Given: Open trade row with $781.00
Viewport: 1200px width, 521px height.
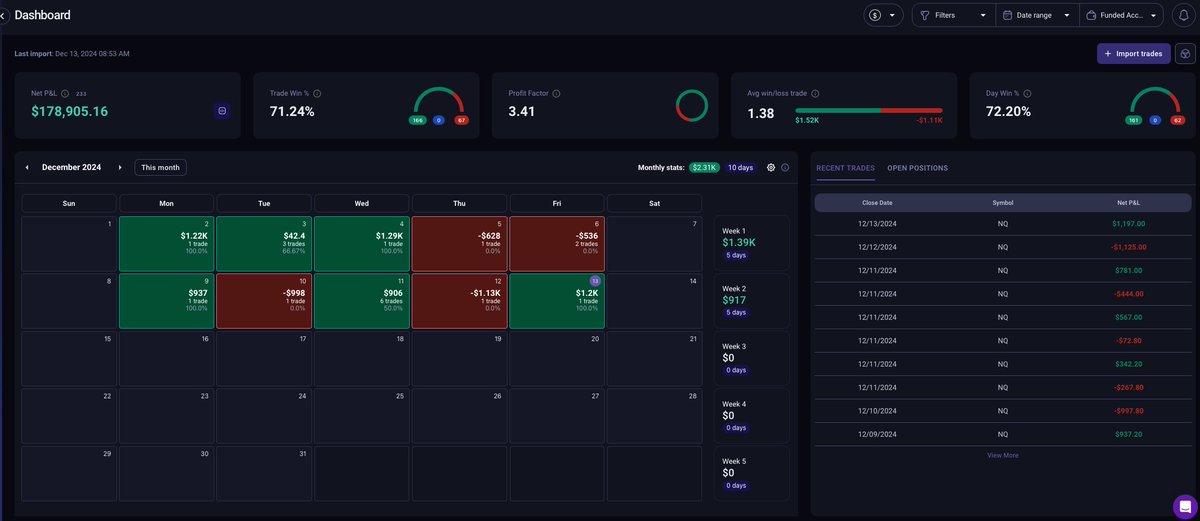Looking at the screenshot, I should 1002,270.
